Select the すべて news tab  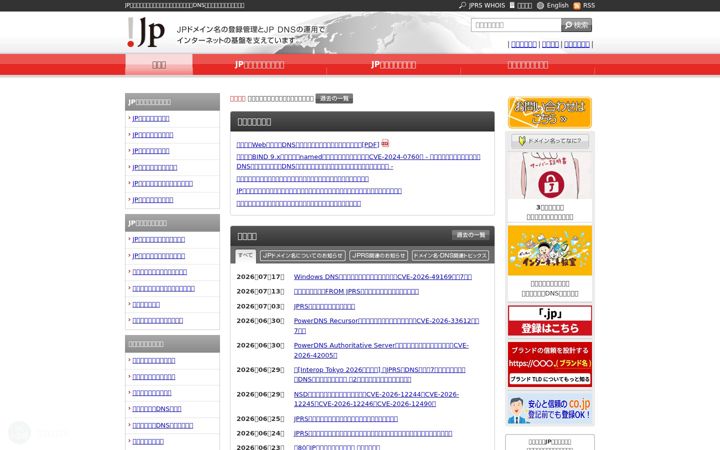[245, 255]
